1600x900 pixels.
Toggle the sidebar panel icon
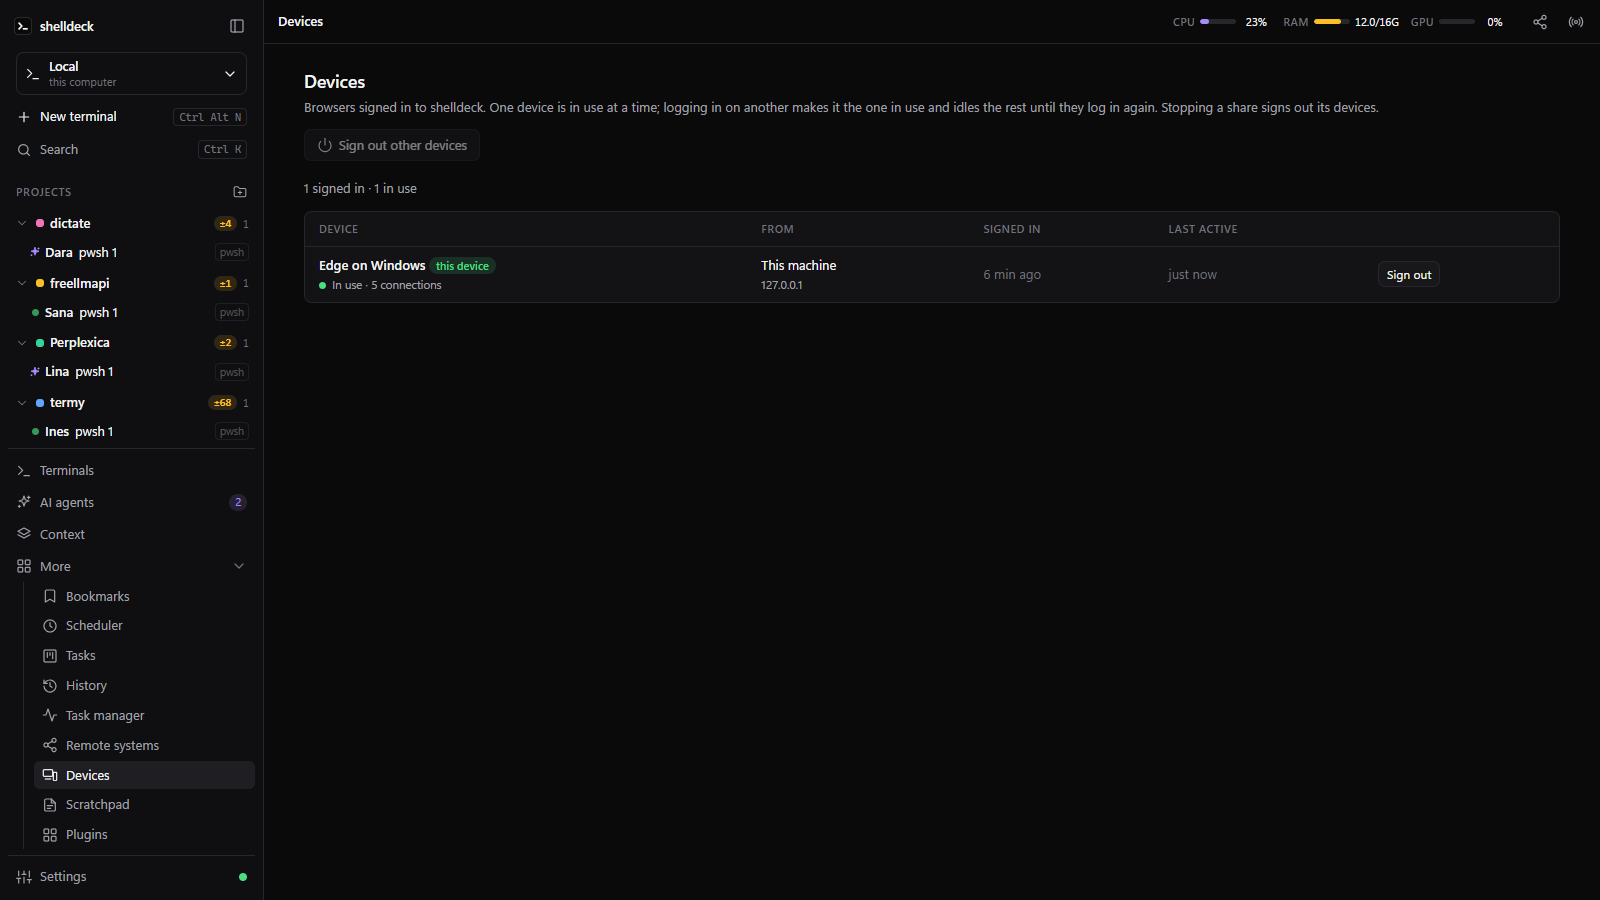point(237,26)
